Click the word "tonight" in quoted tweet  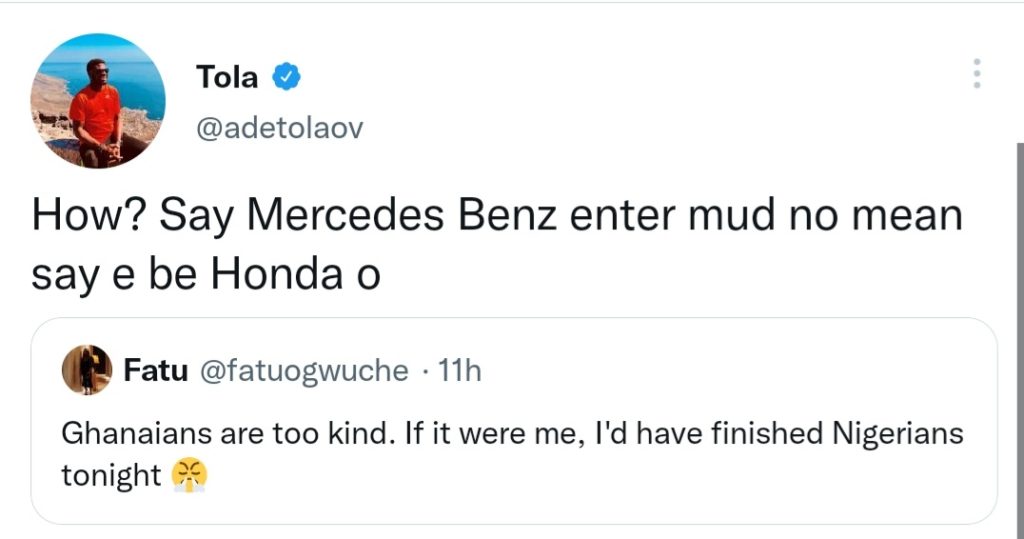click(111, 476)
